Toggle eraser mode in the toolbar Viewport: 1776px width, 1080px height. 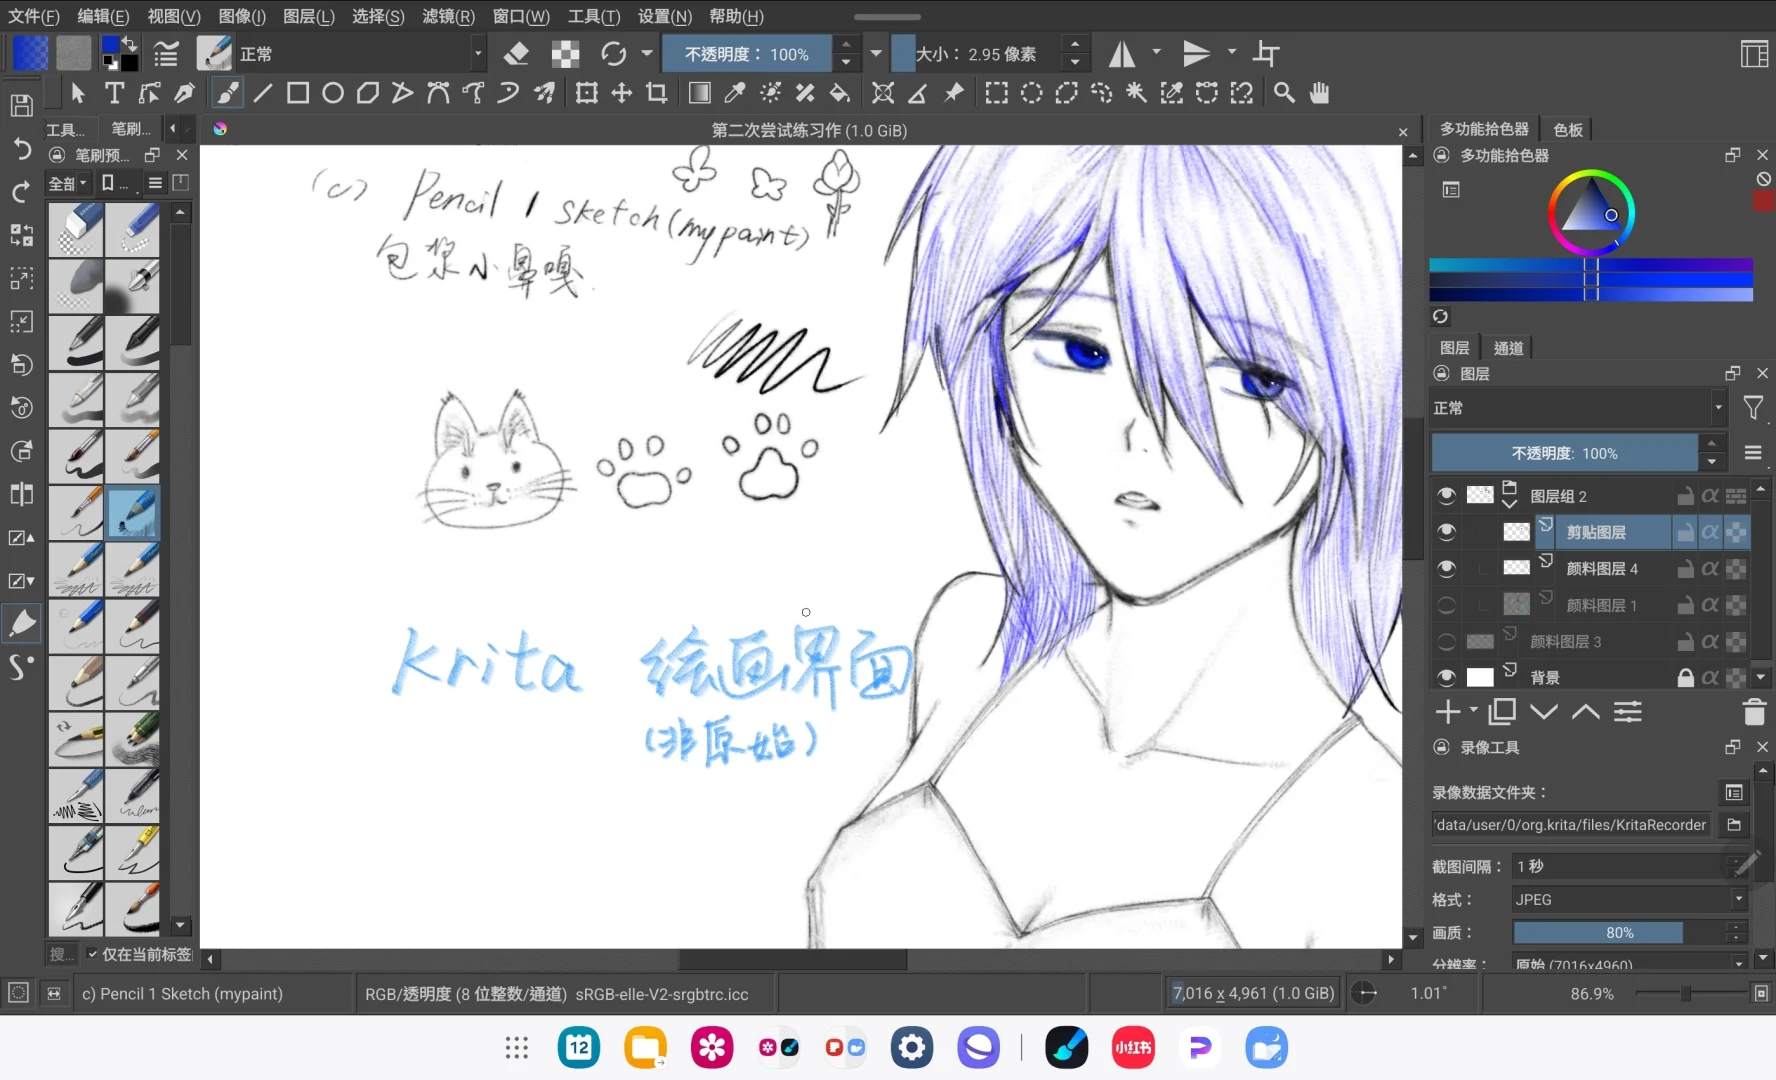pos(516,54)
